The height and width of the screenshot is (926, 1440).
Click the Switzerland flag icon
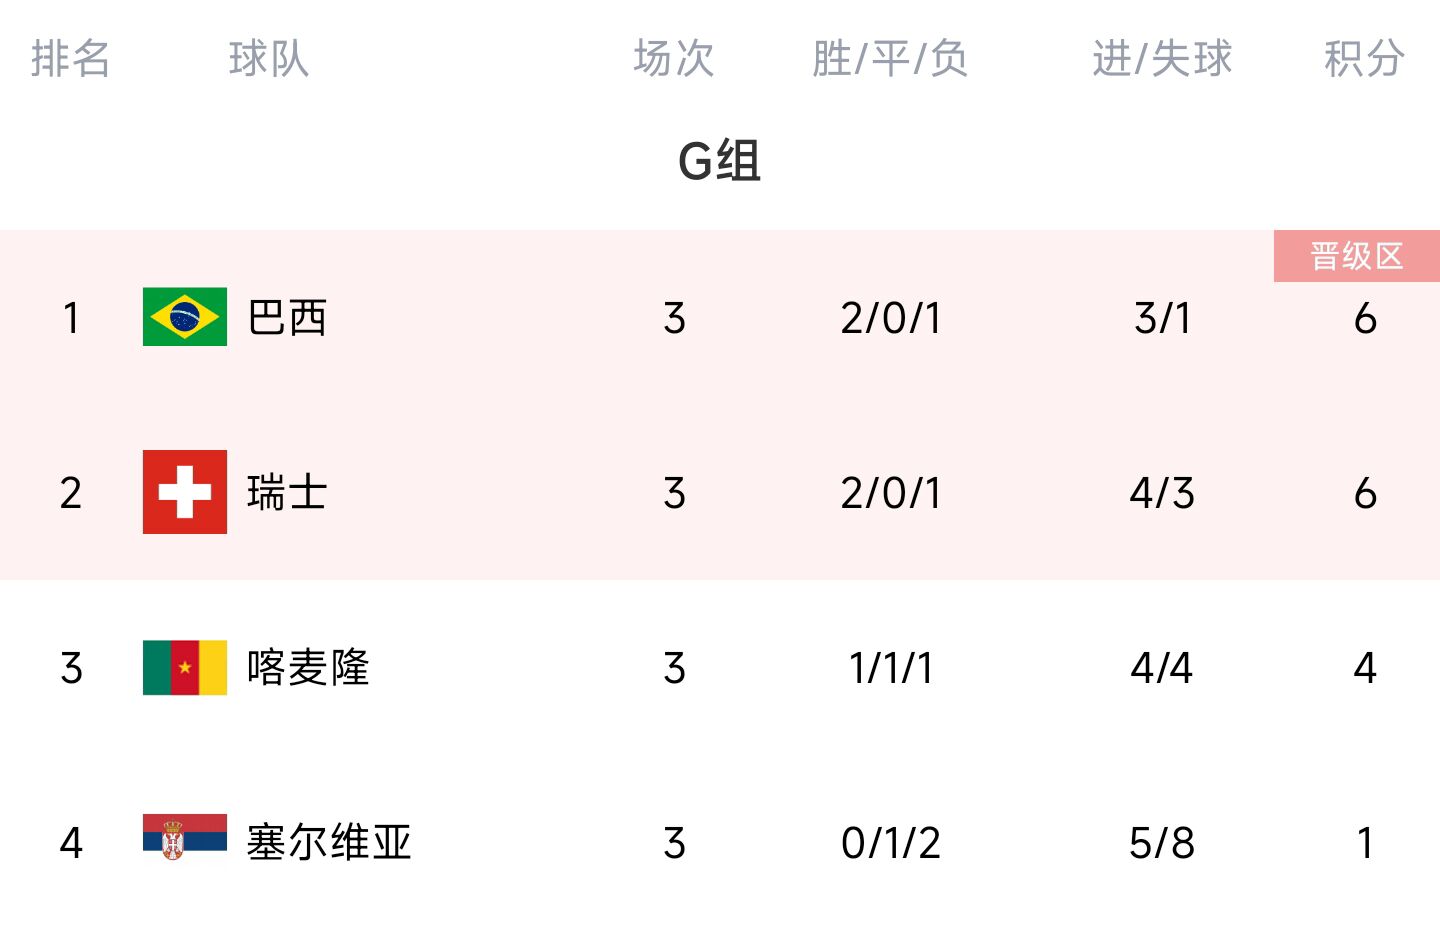[185, 492]
